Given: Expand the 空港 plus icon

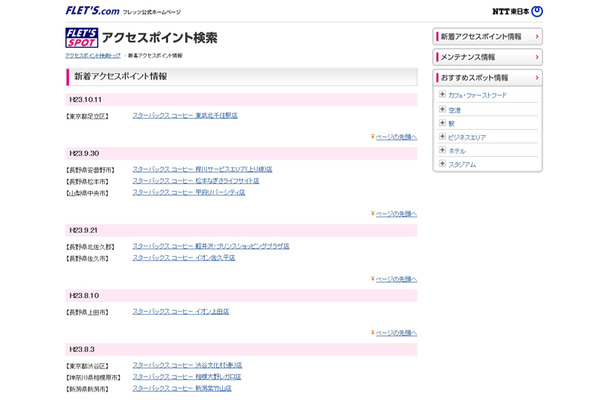Looking at the screenshot, I should pos(442,109).
